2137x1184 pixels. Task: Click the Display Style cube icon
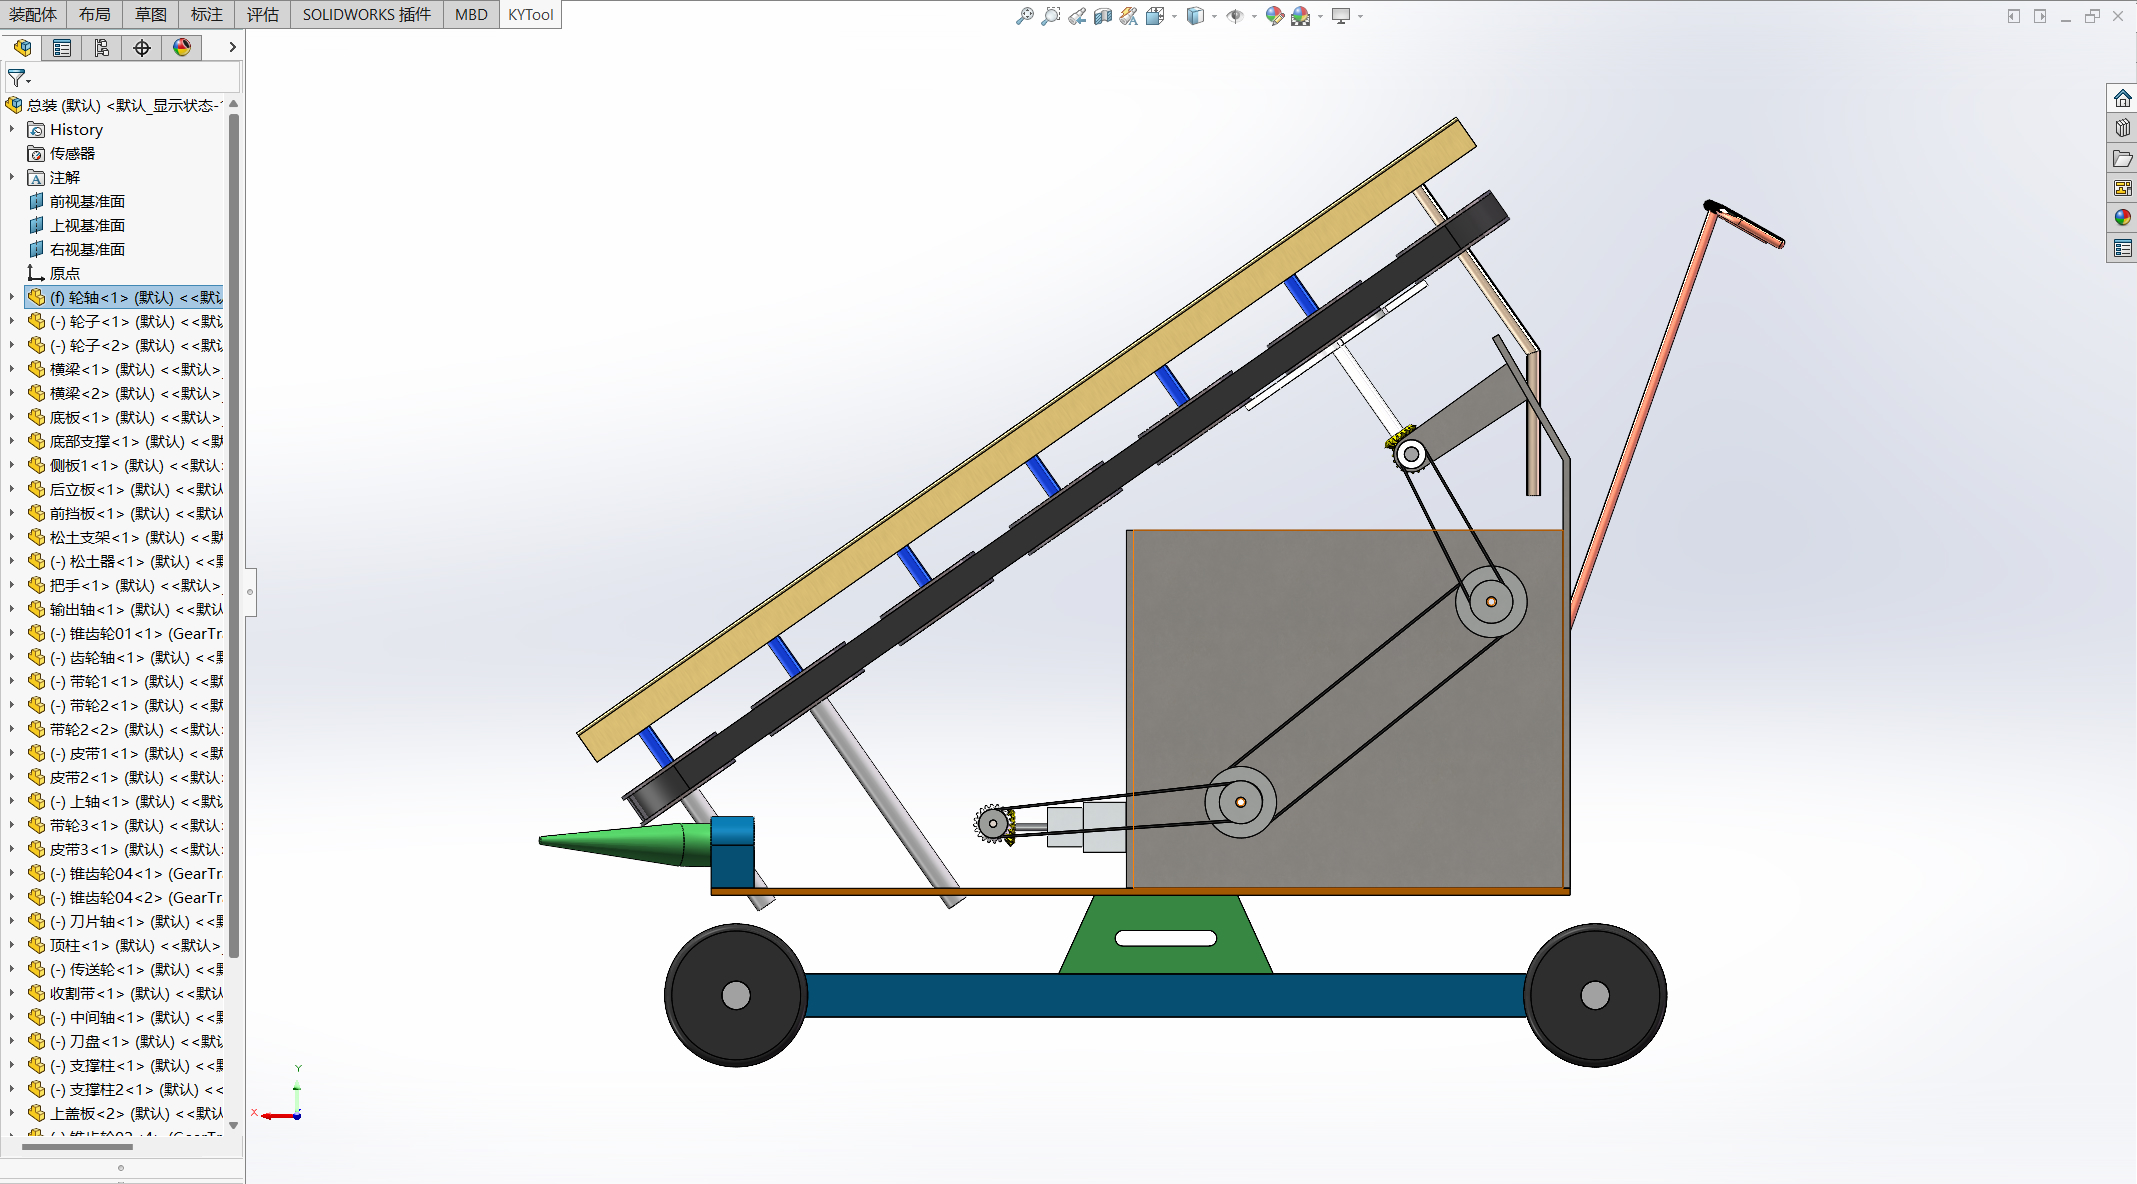(1194, 16)
